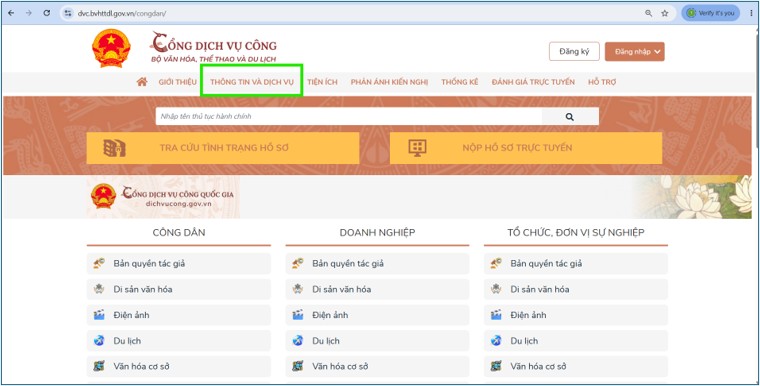Open Điện ảnh under Doanh nghiệp
The image size is (760, 386).
click(x=377, y=315)
